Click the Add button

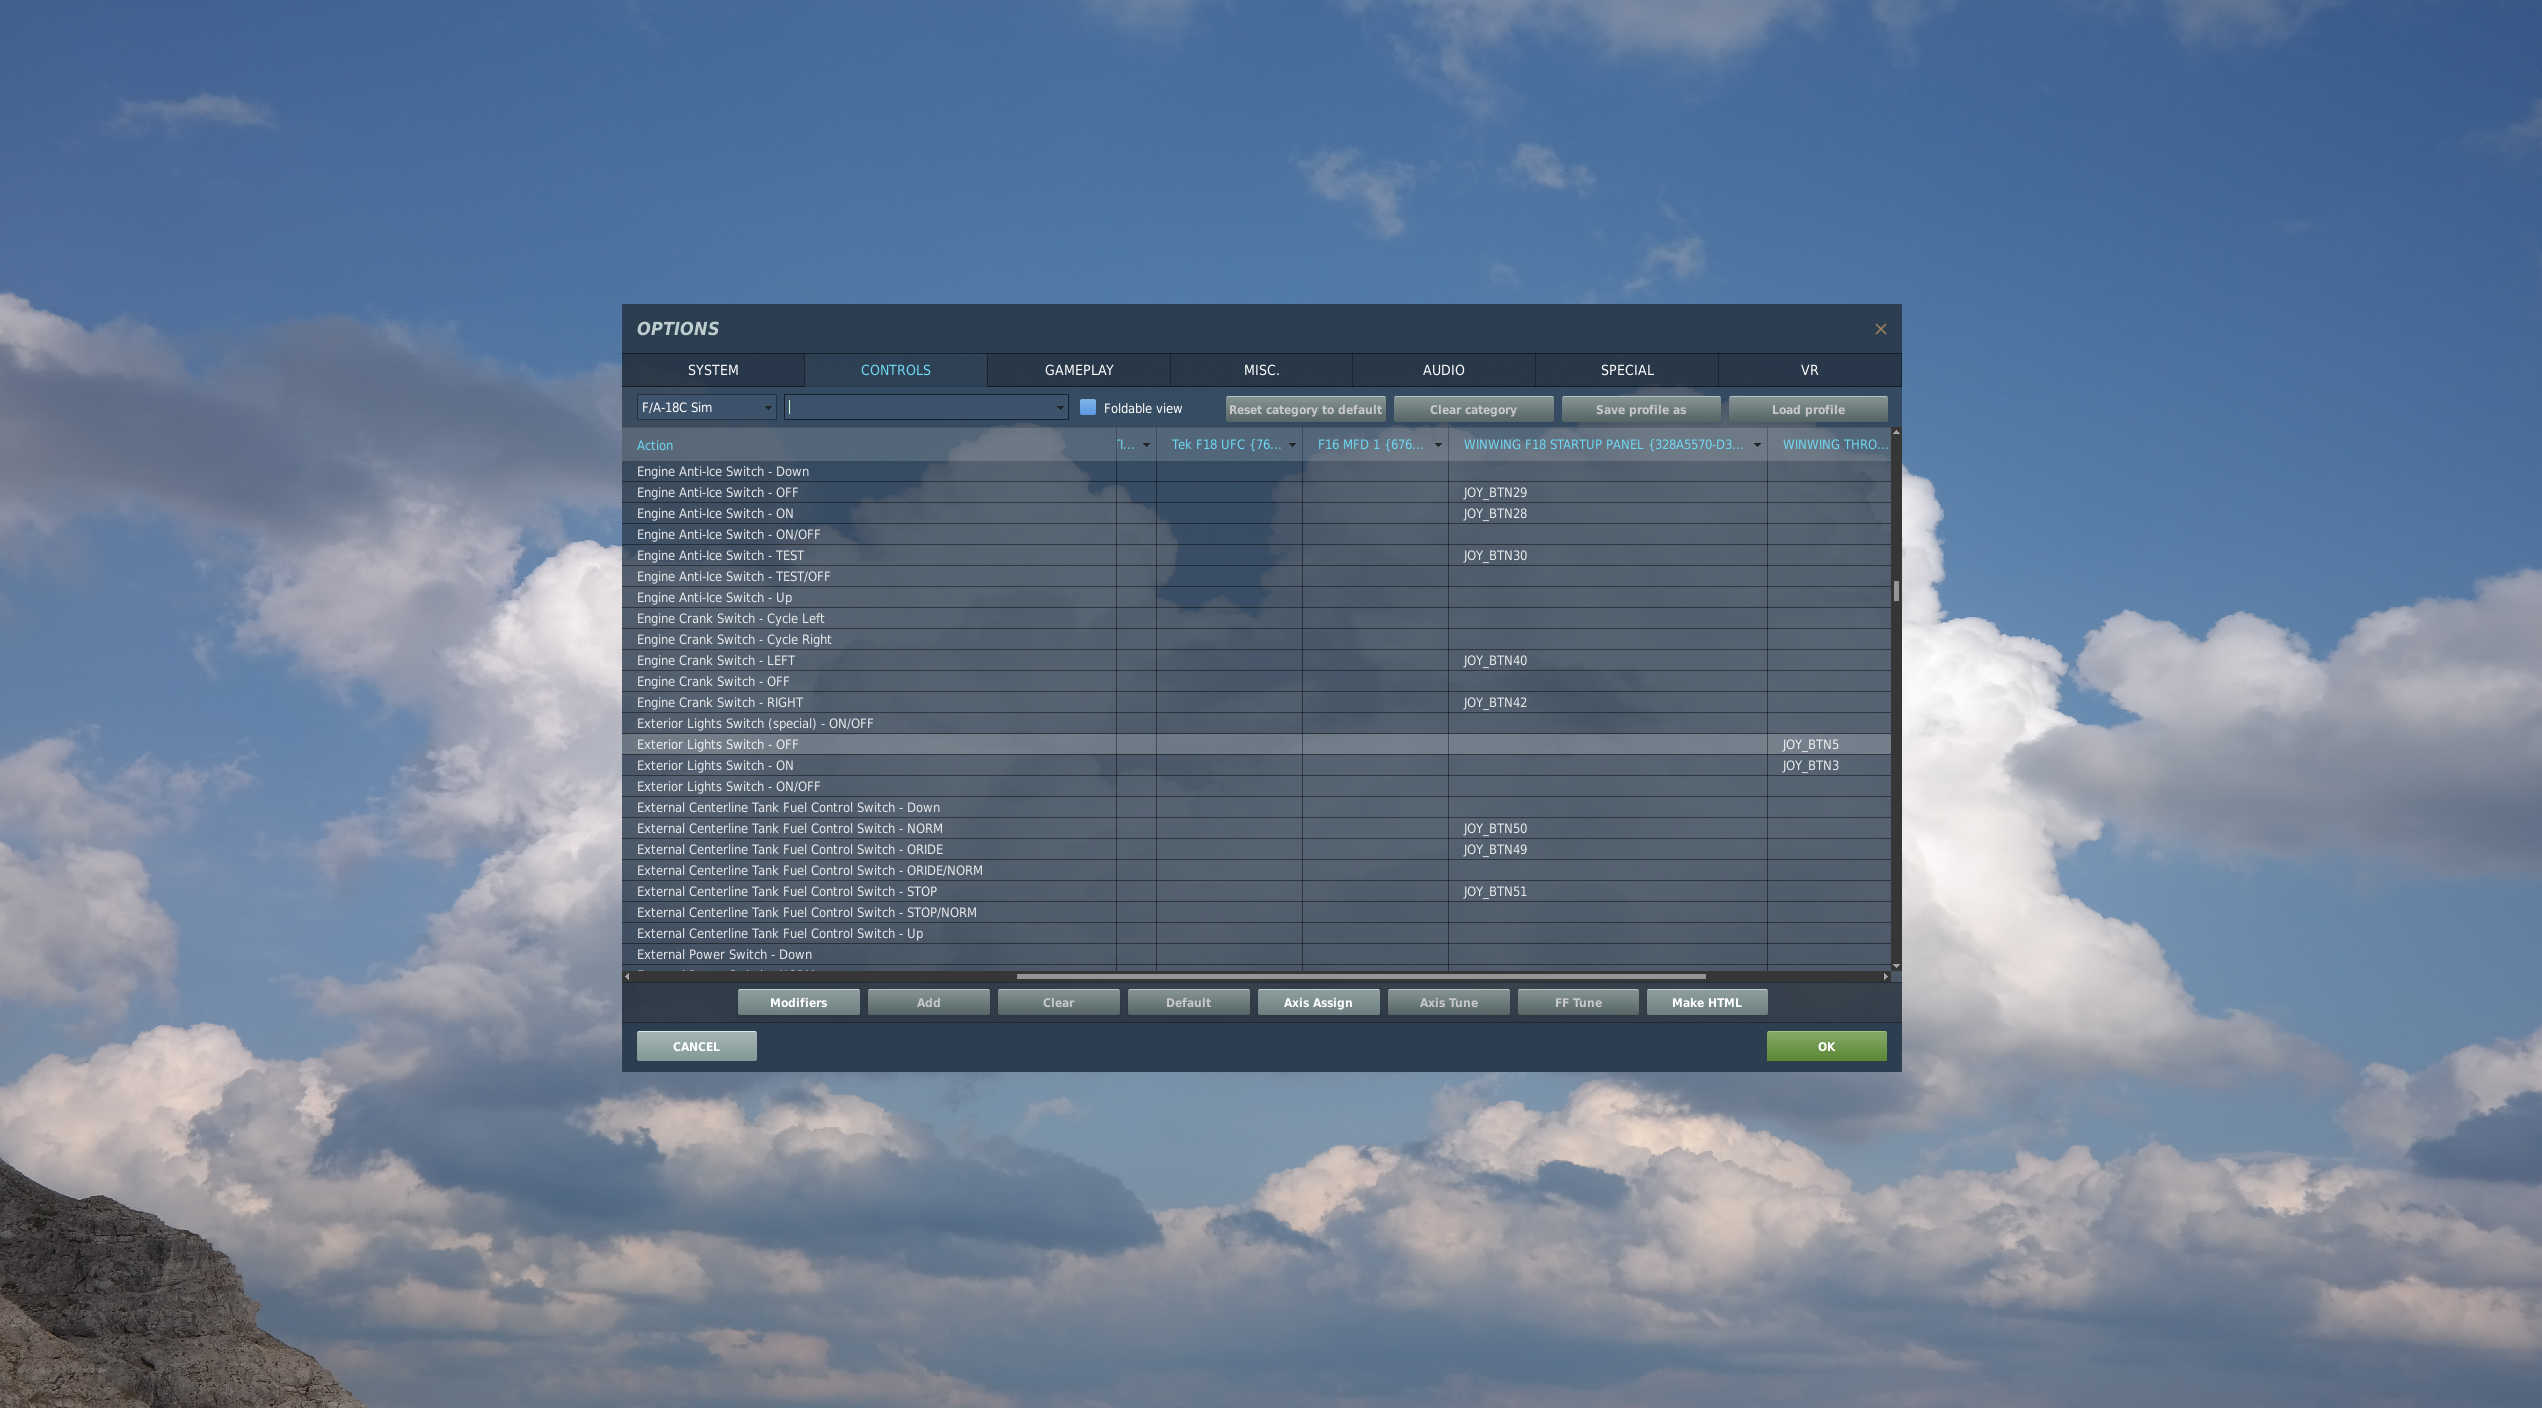(x=928, y=1002)
